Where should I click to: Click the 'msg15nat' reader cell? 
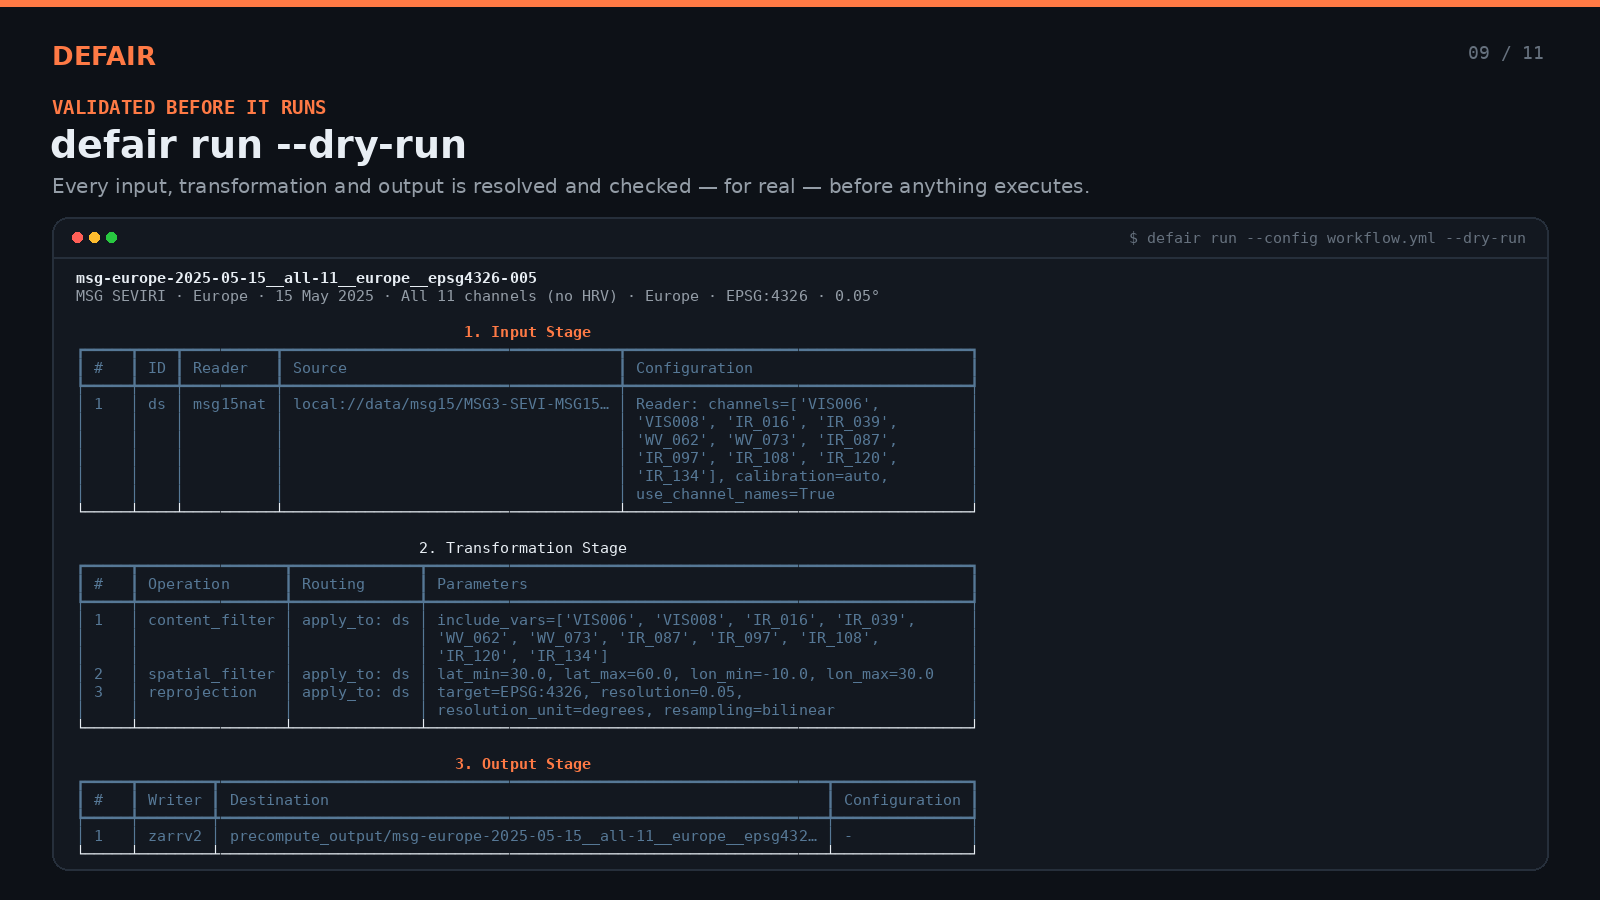pos(229,404)
